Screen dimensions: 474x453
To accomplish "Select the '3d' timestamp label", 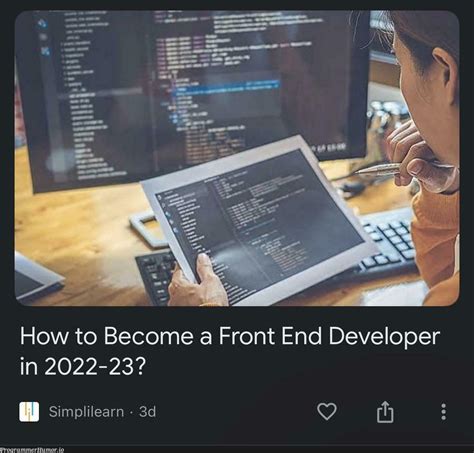I will (147, 412).
